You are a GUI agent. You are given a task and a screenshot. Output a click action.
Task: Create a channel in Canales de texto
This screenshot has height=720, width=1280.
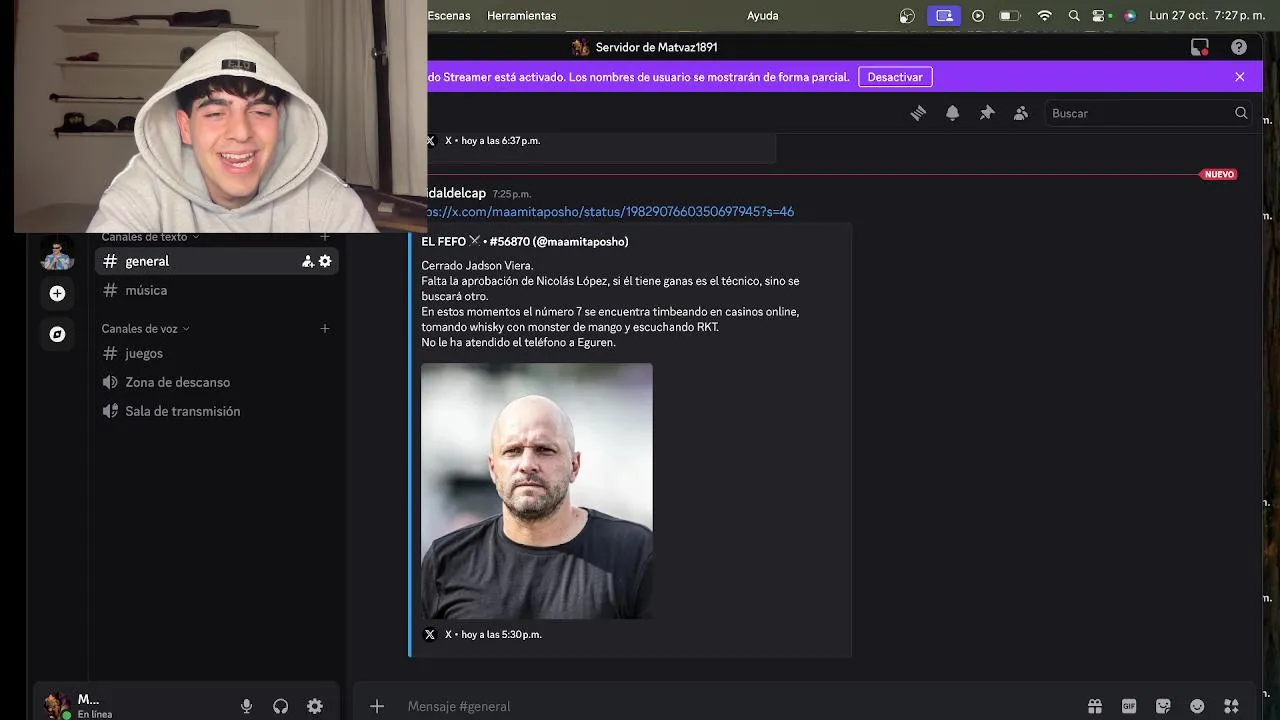[x=325, y=237]
